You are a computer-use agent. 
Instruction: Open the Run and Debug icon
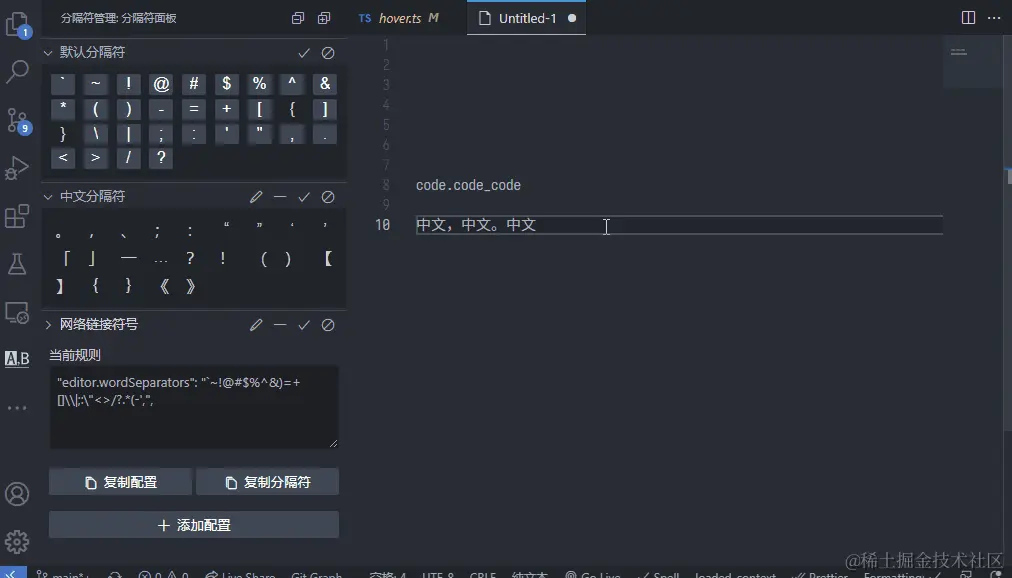pyautogui.click(x=17, y=167)
